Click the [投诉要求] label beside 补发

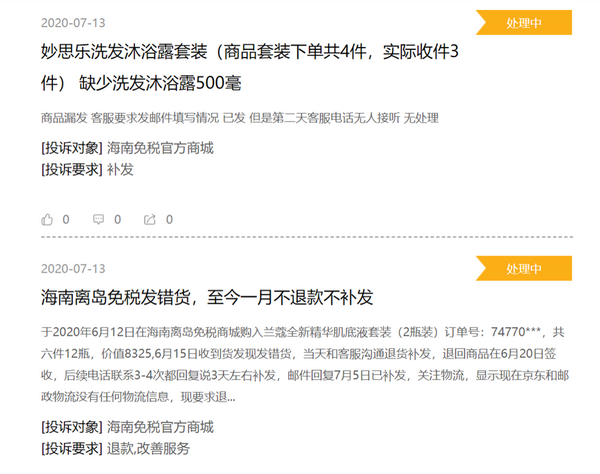click(72, 169)
